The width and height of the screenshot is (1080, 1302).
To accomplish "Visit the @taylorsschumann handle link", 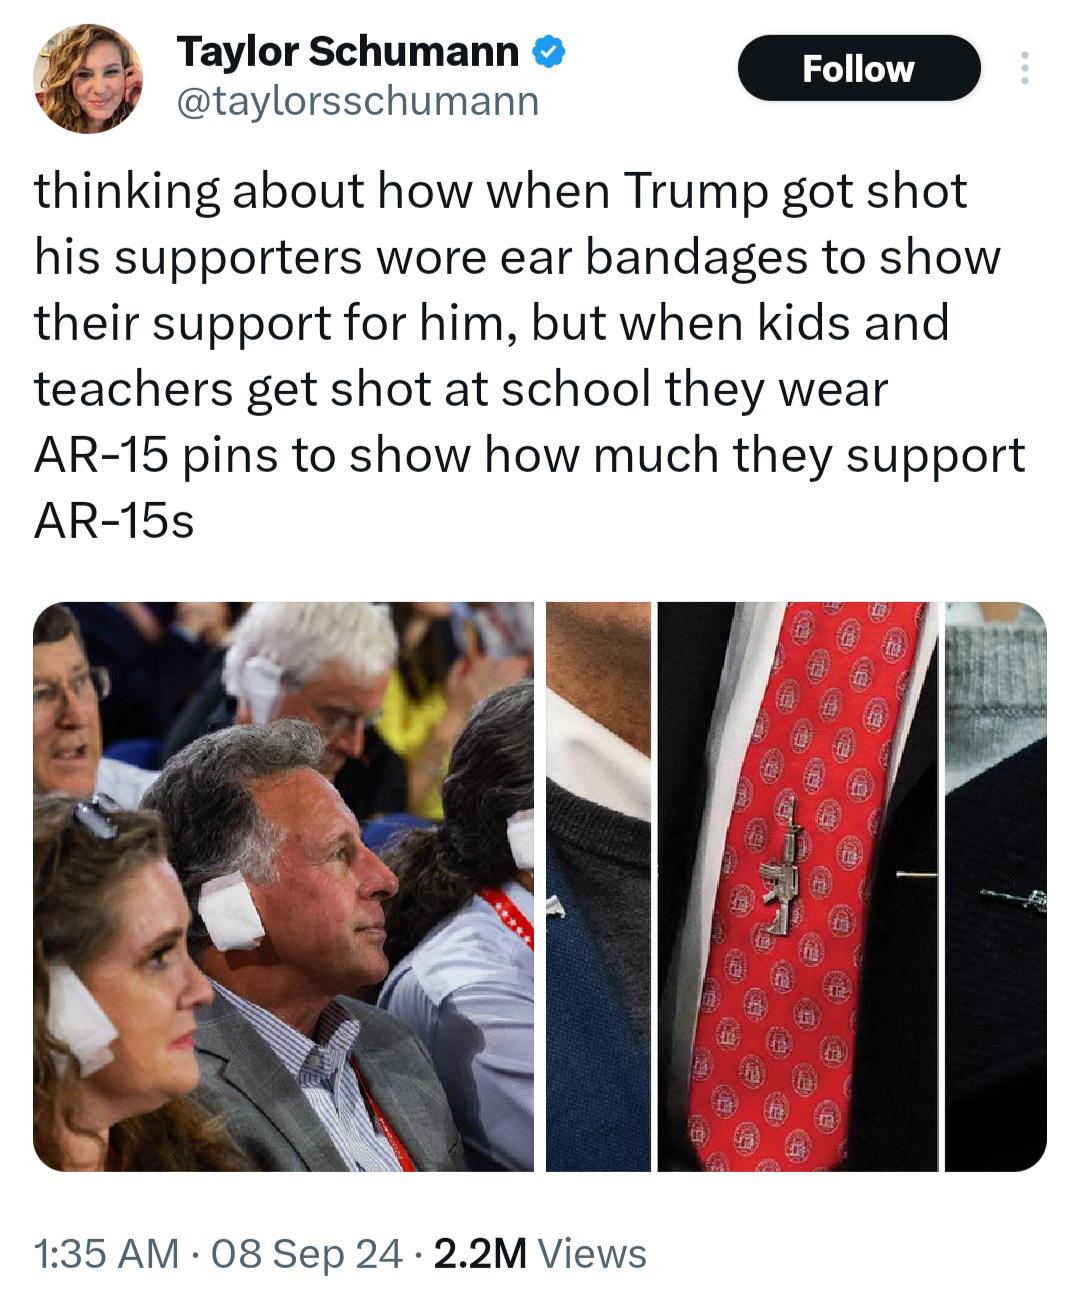I will [x=357, y=101].
